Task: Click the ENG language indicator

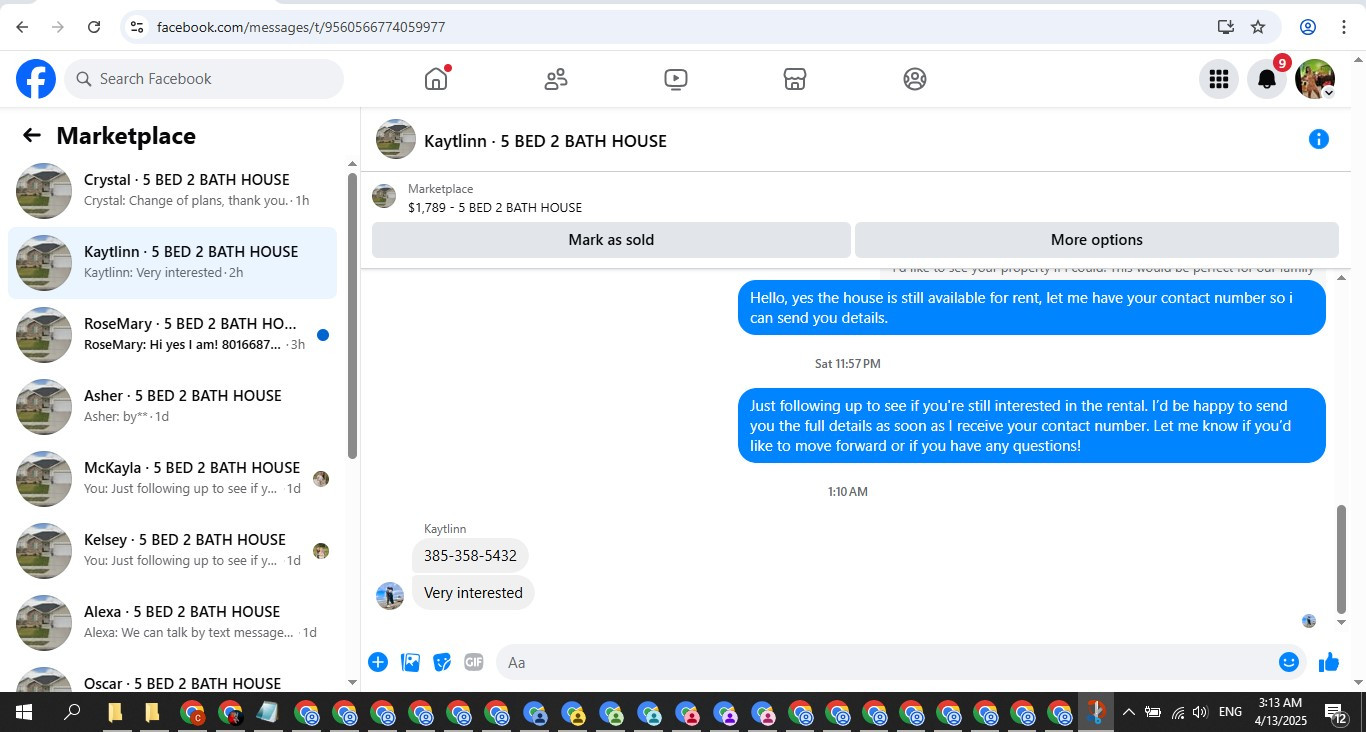Action: (1230, 712)
